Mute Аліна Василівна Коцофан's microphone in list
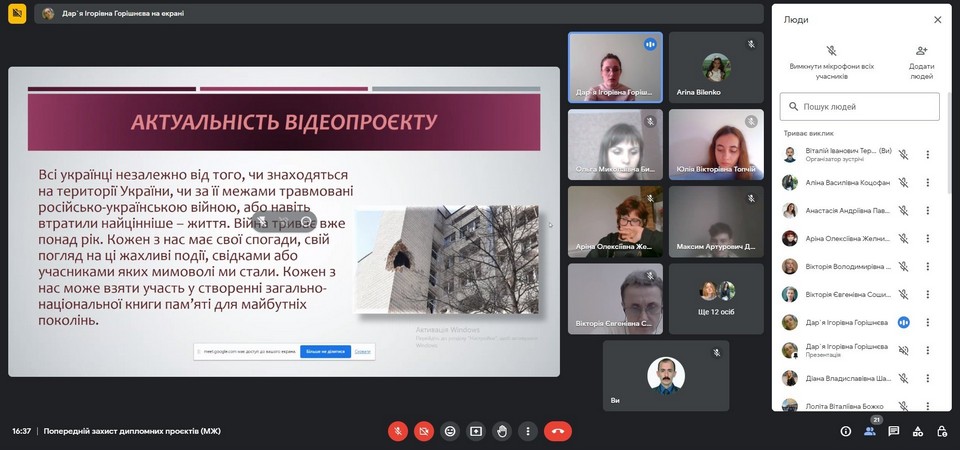The image size is (960, 450). tap(903, 183)
